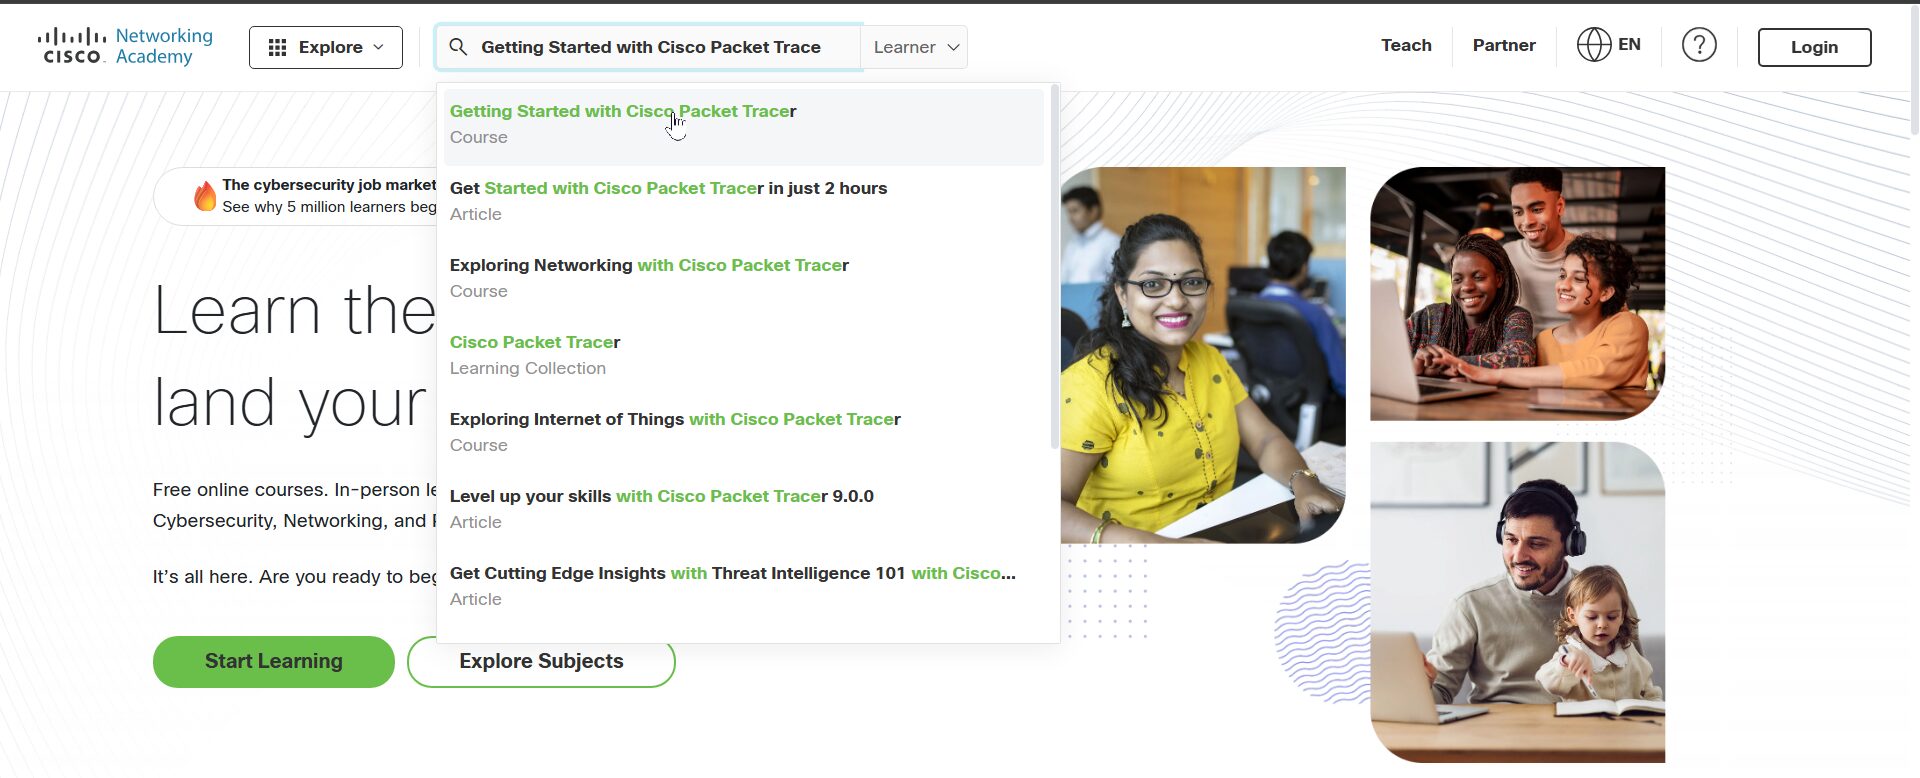Open Exploring Networking with Cisco Packet Tracer result
The image size is (1920, 778).
coord(744,278)
